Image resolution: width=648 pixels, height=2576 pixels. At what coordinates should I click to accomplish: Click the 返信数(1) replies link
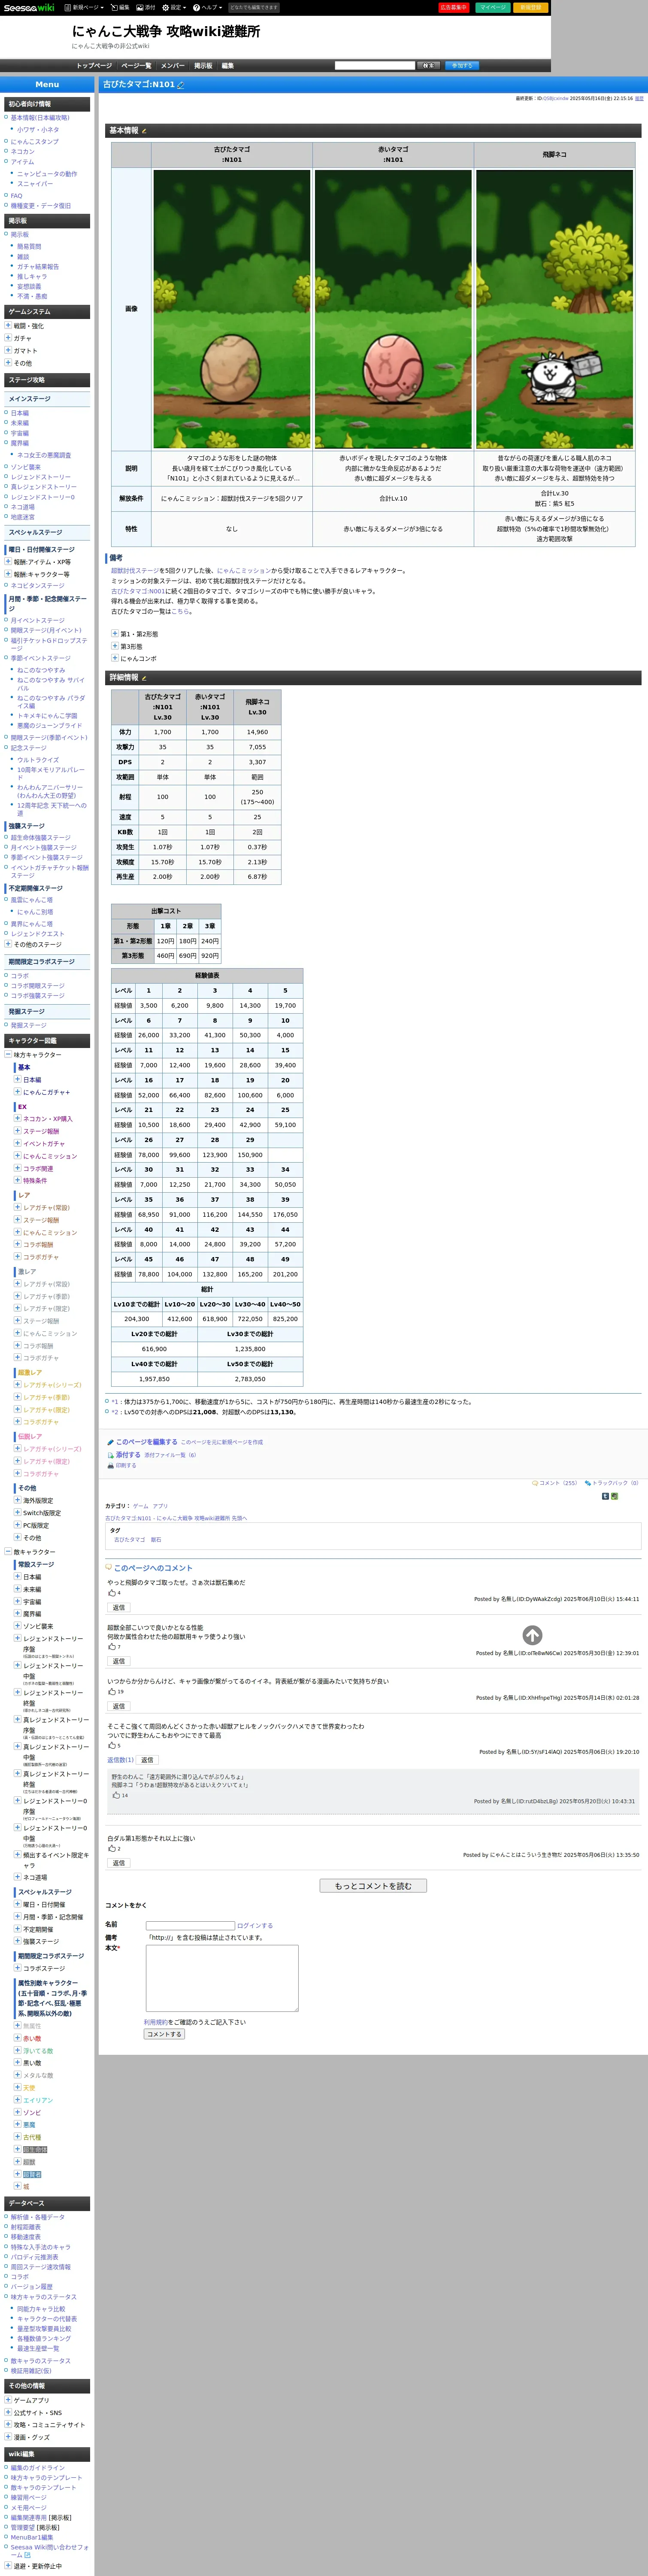coord(120,1760)
